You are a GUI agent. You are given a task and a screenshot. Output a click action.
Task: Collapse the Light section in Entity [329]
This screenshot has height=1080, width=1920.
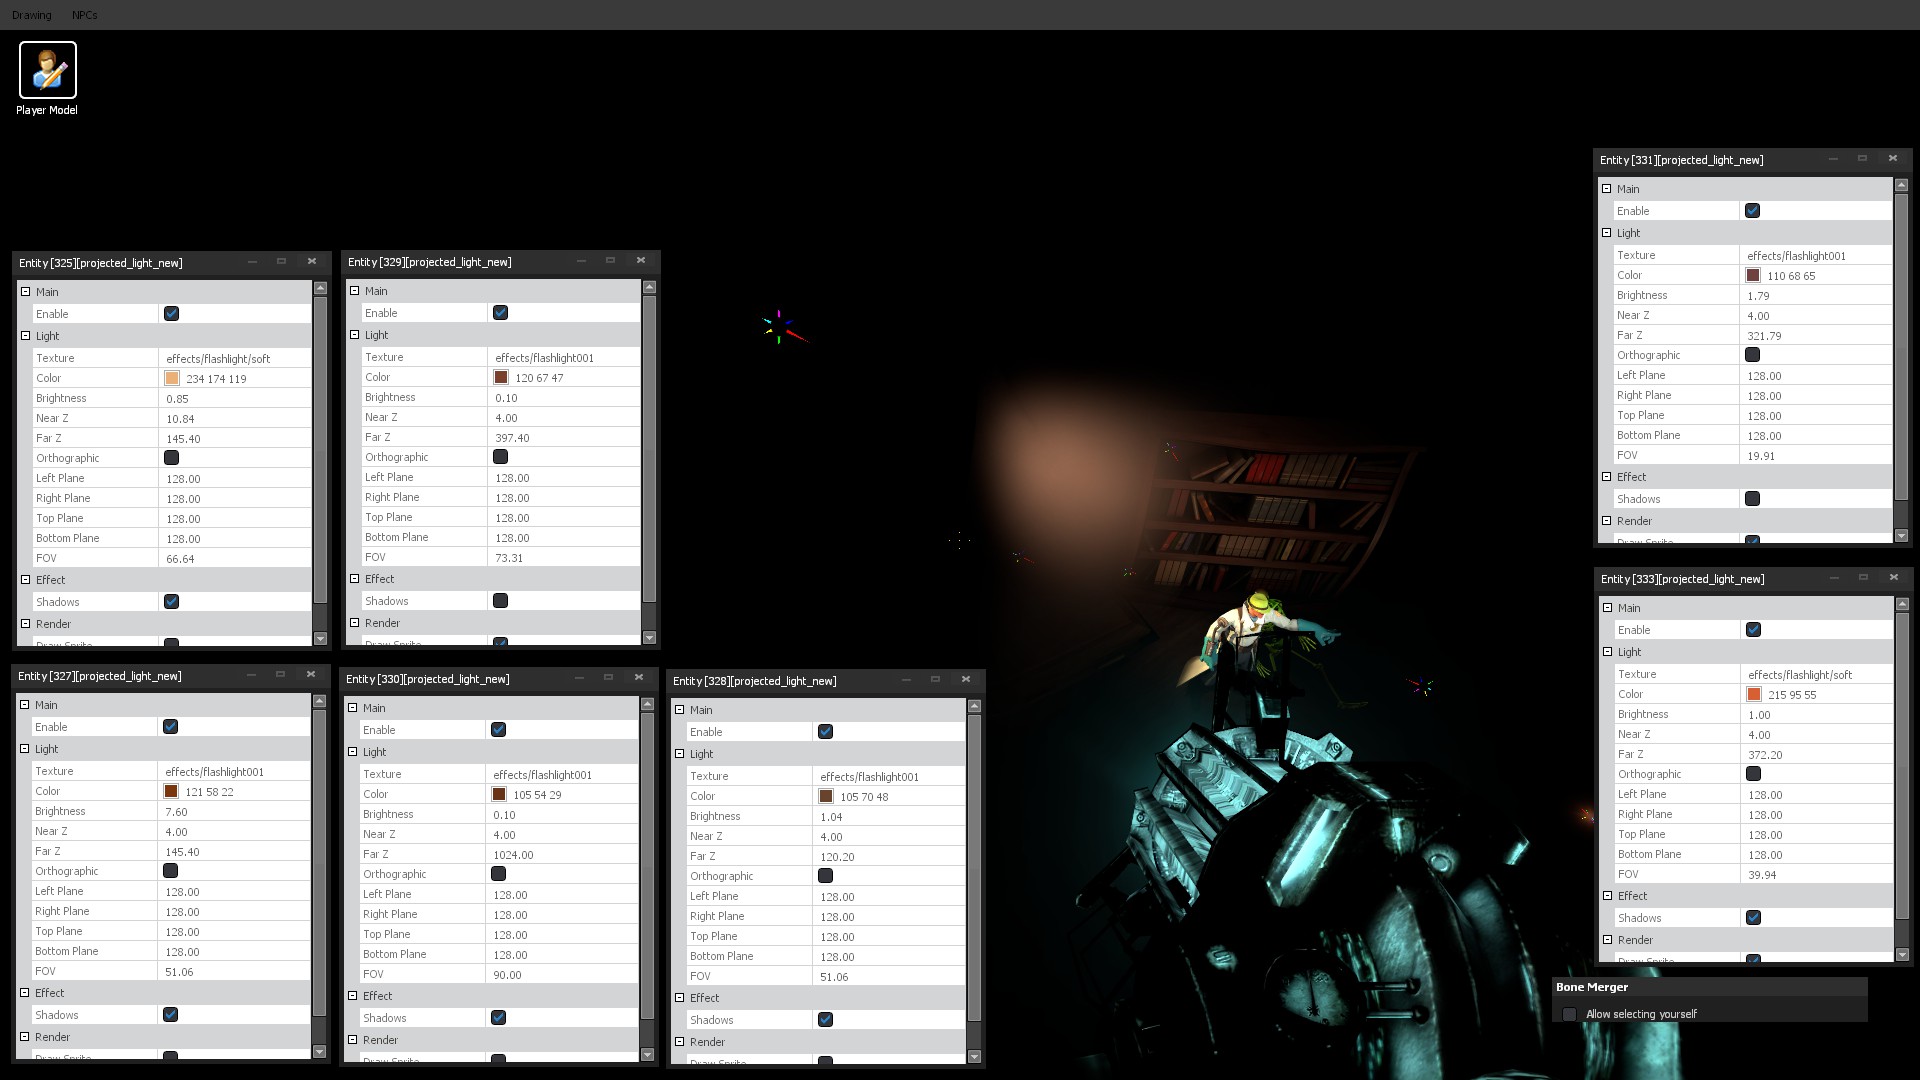tap(355, 335)
